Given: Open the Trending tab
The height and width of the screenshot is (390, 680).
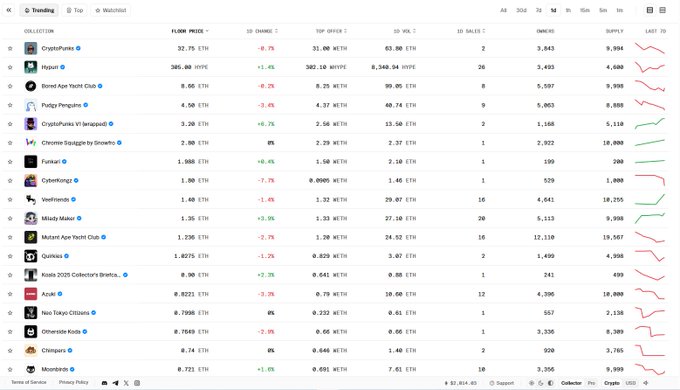Looking at the screenshot, I should 39,10.
